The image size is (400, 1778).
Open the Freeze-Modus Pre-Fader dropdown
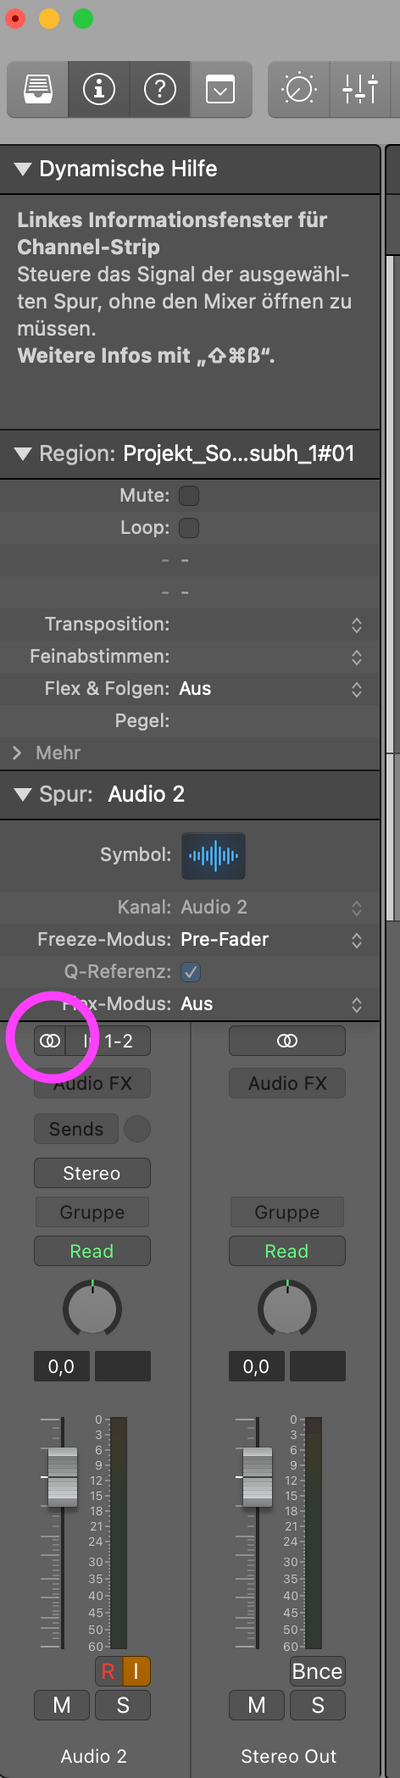[x=268, y=939]
